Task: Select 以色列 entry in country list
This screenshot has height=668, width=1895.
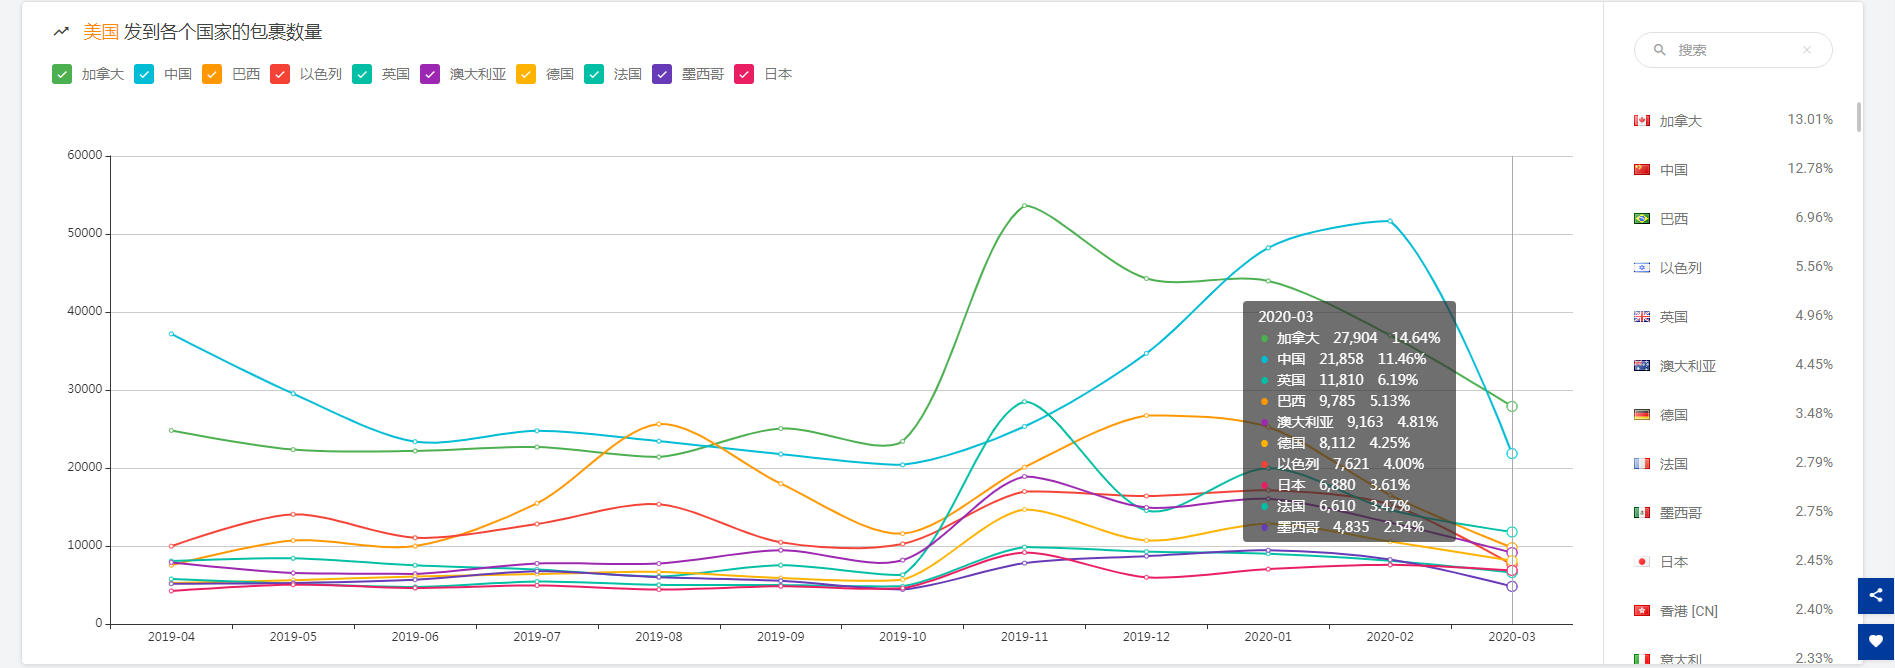Action: [1680, 268]
